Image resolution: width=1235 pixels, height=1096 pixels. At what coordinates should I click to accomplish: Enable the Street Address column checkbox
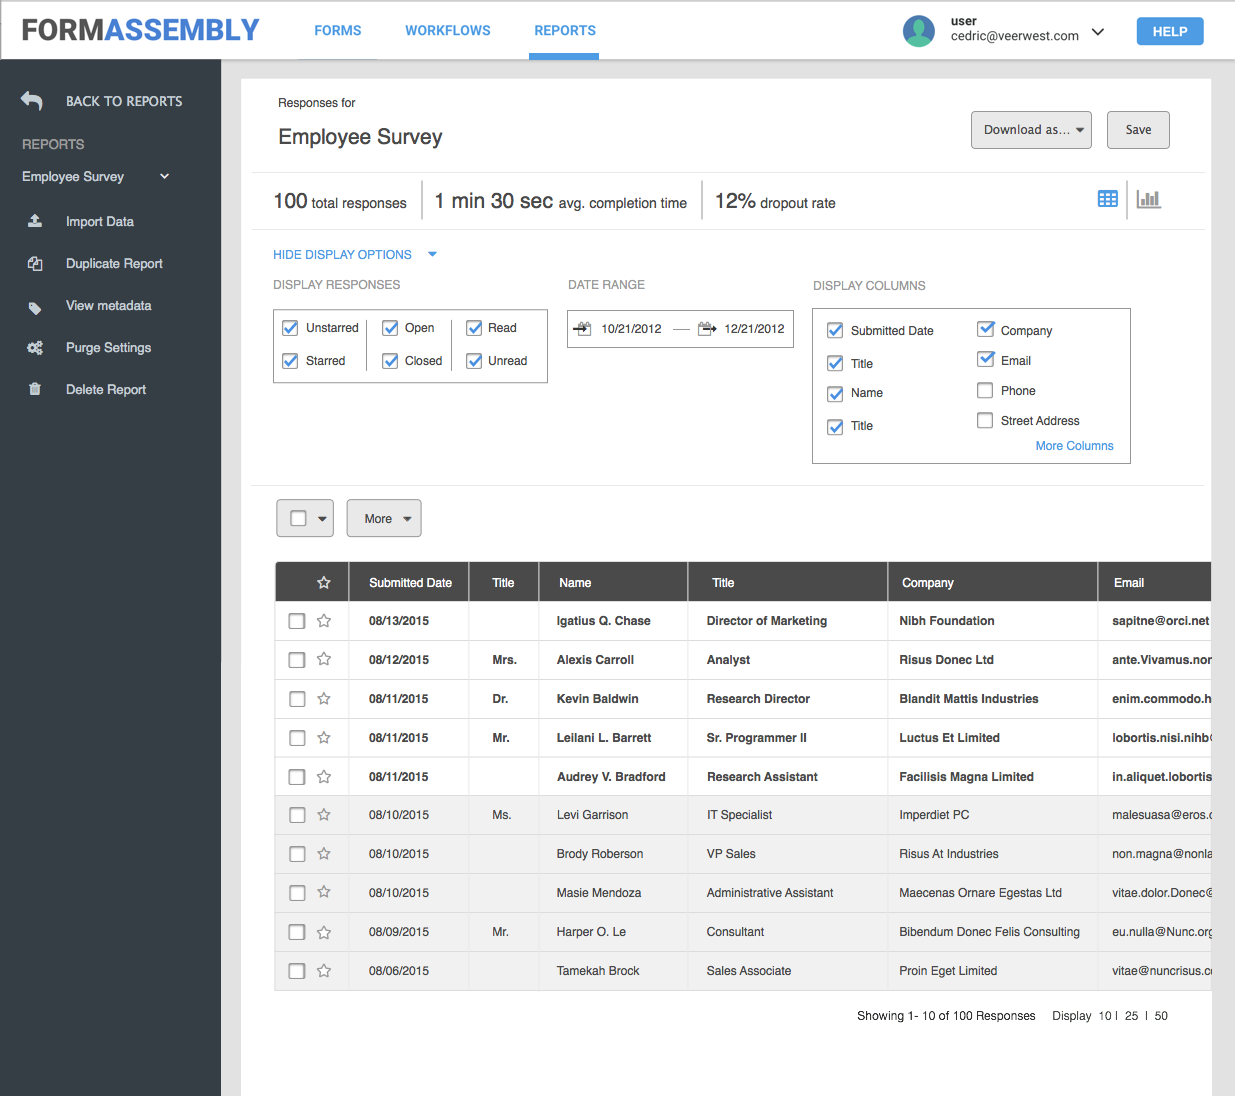(985, 420)
